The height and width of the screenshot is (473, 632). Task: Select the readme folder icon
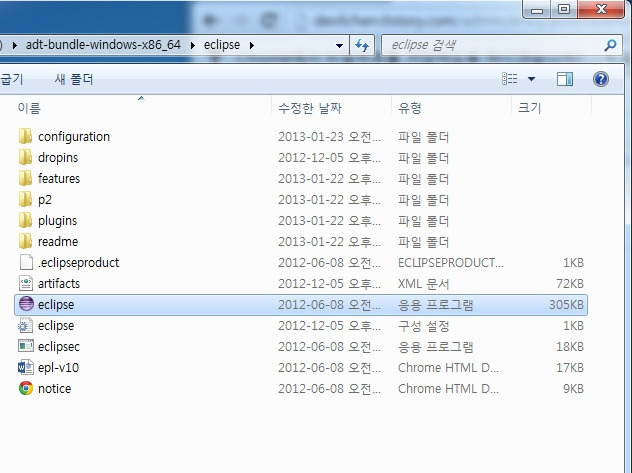point(25,241)
